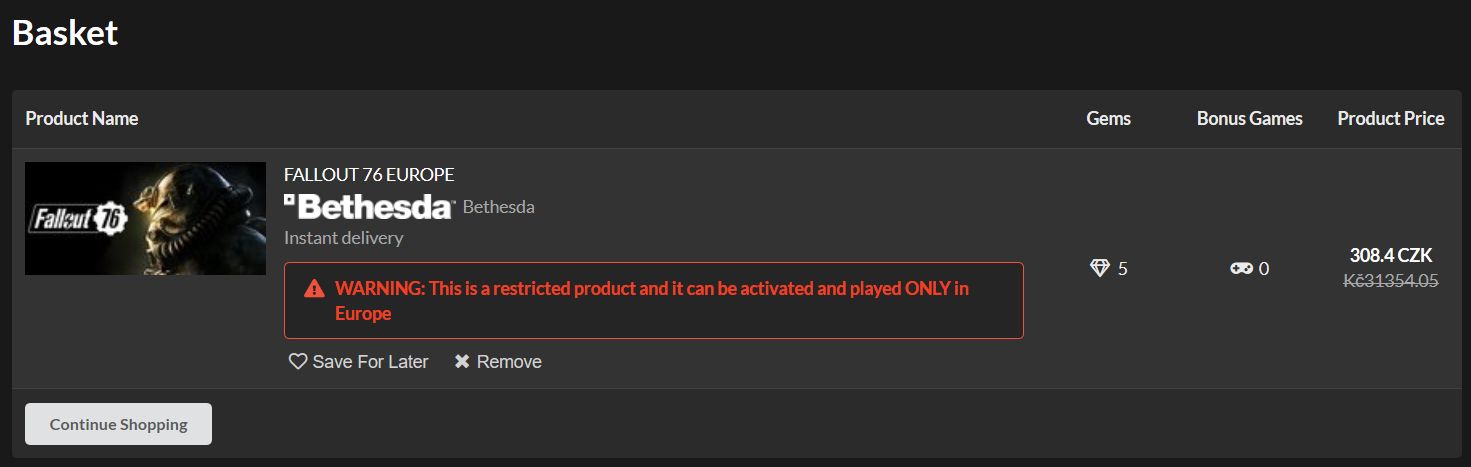Click the Bethesda publisher logo

click(x=369, y=207)
